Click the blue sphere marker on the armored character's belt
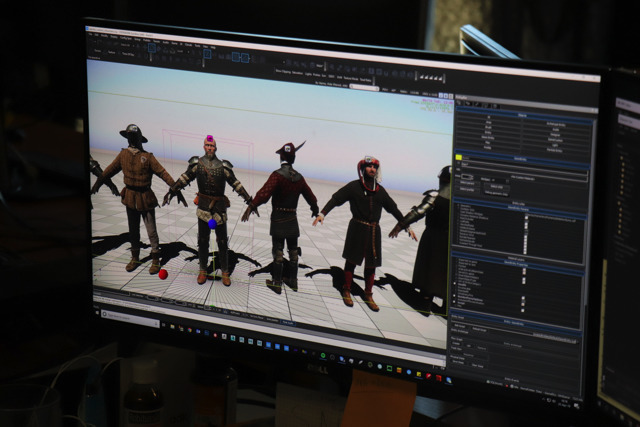The width and height of the screenshot is (640, 427). point(212,224)
